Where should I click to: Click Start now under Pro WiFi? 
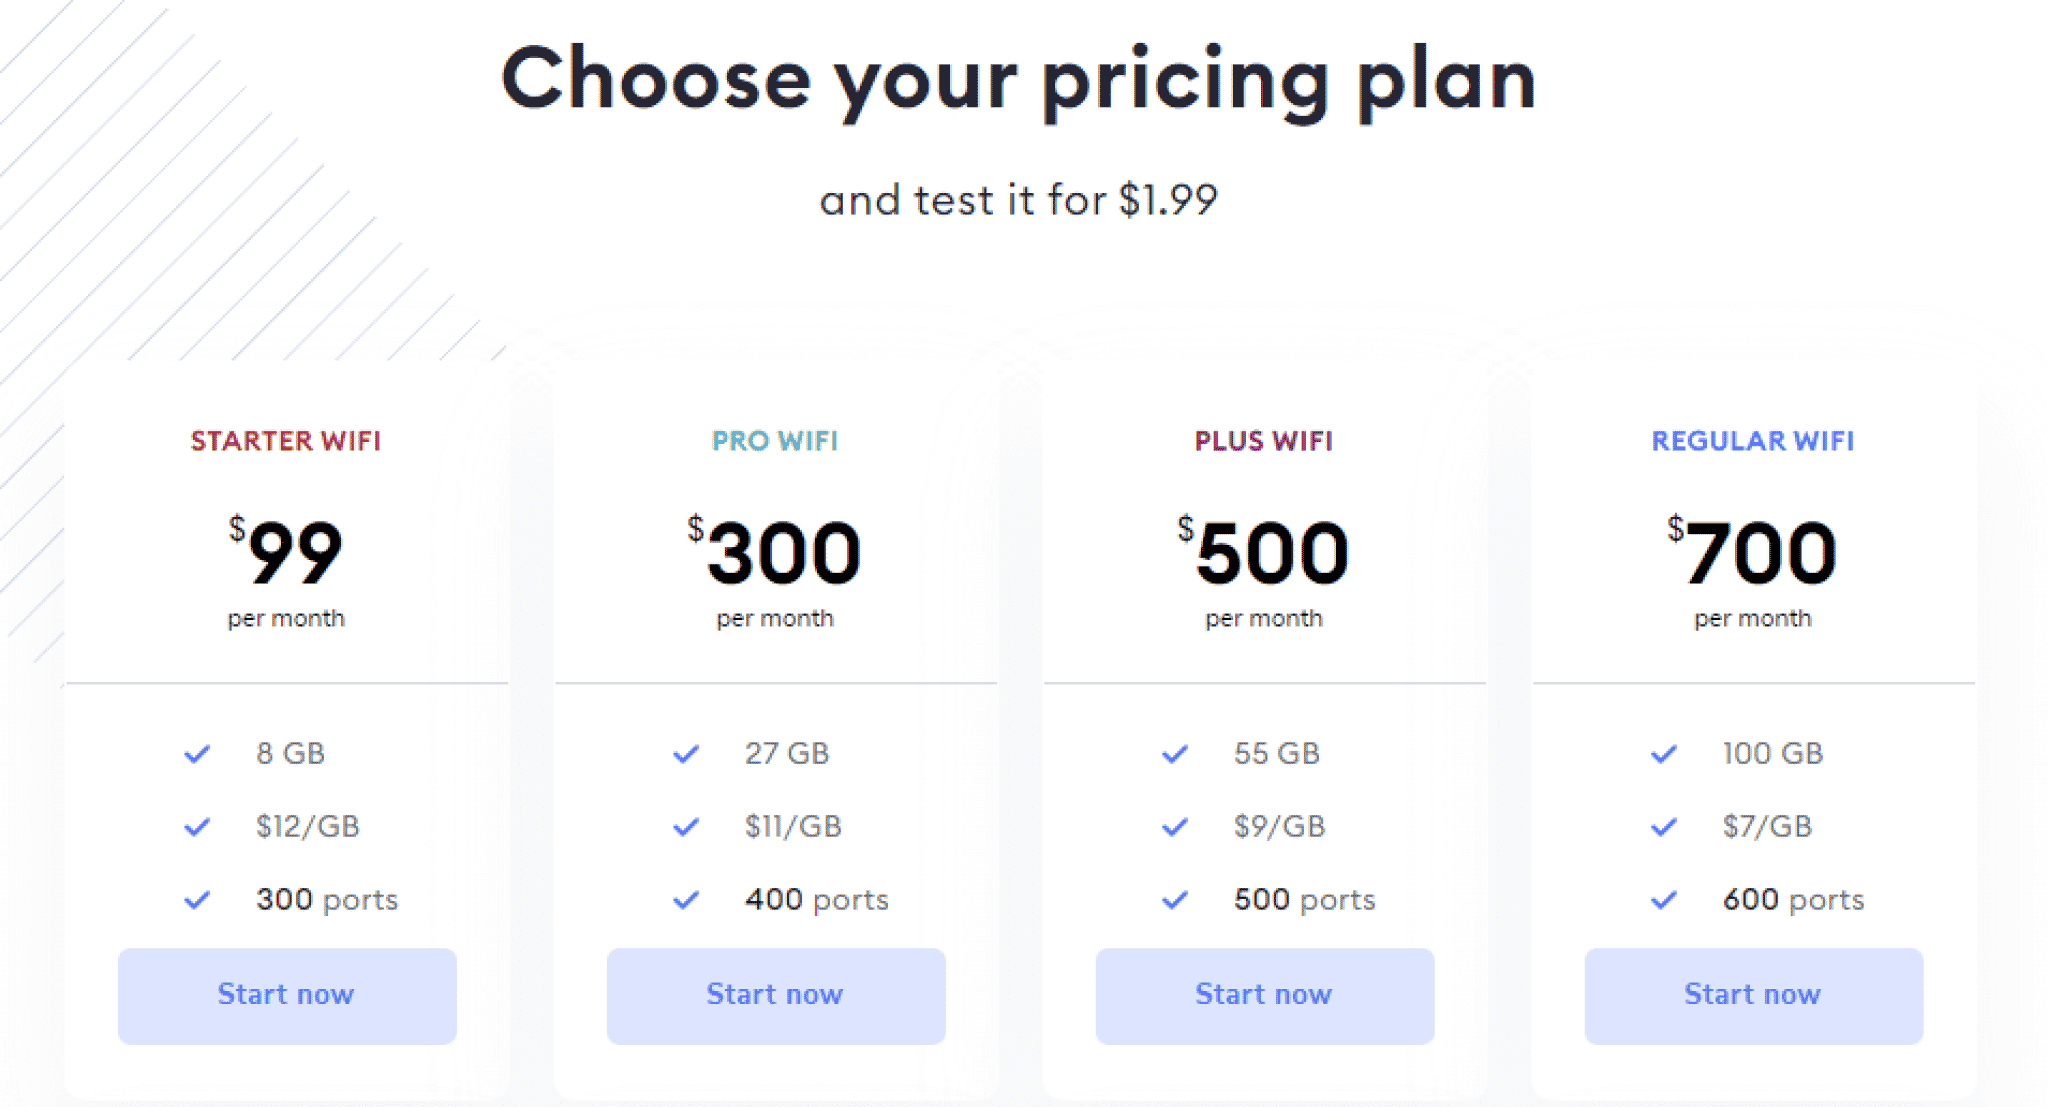(x=776, y=996)
